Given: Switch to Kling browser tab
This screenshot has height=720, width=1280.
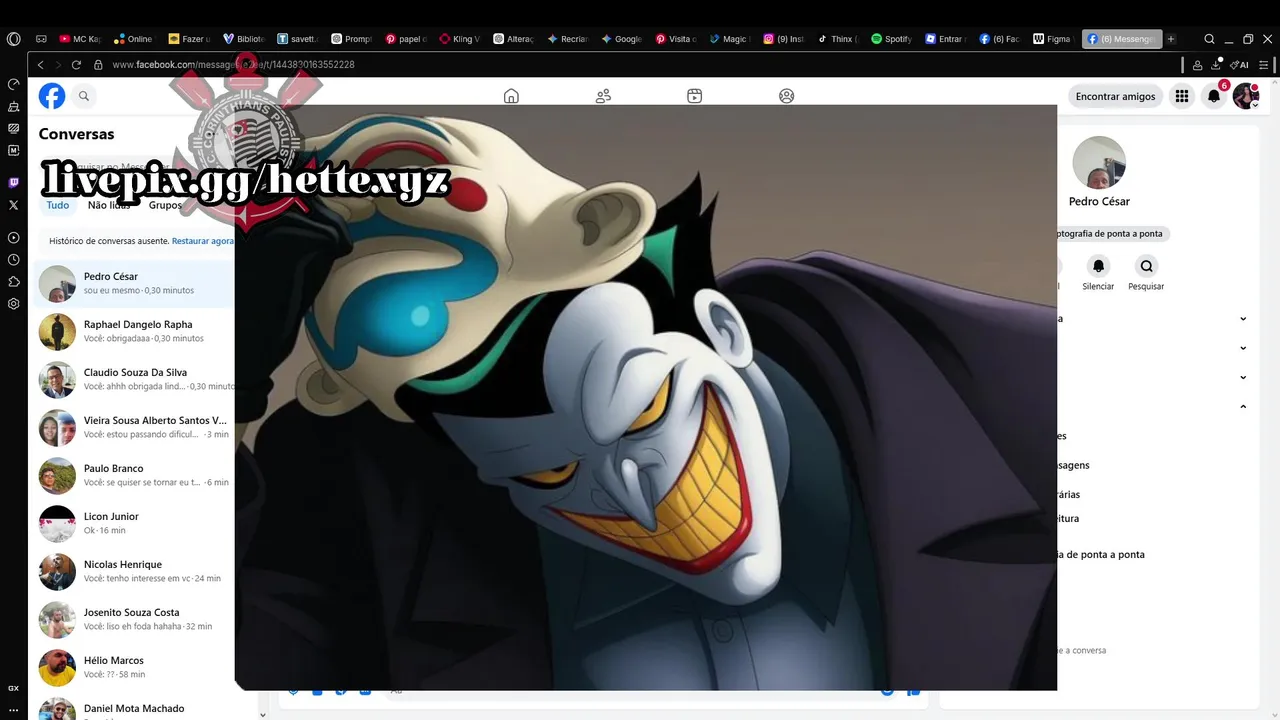Looking at the screenshot, I should tap(460, 39).
